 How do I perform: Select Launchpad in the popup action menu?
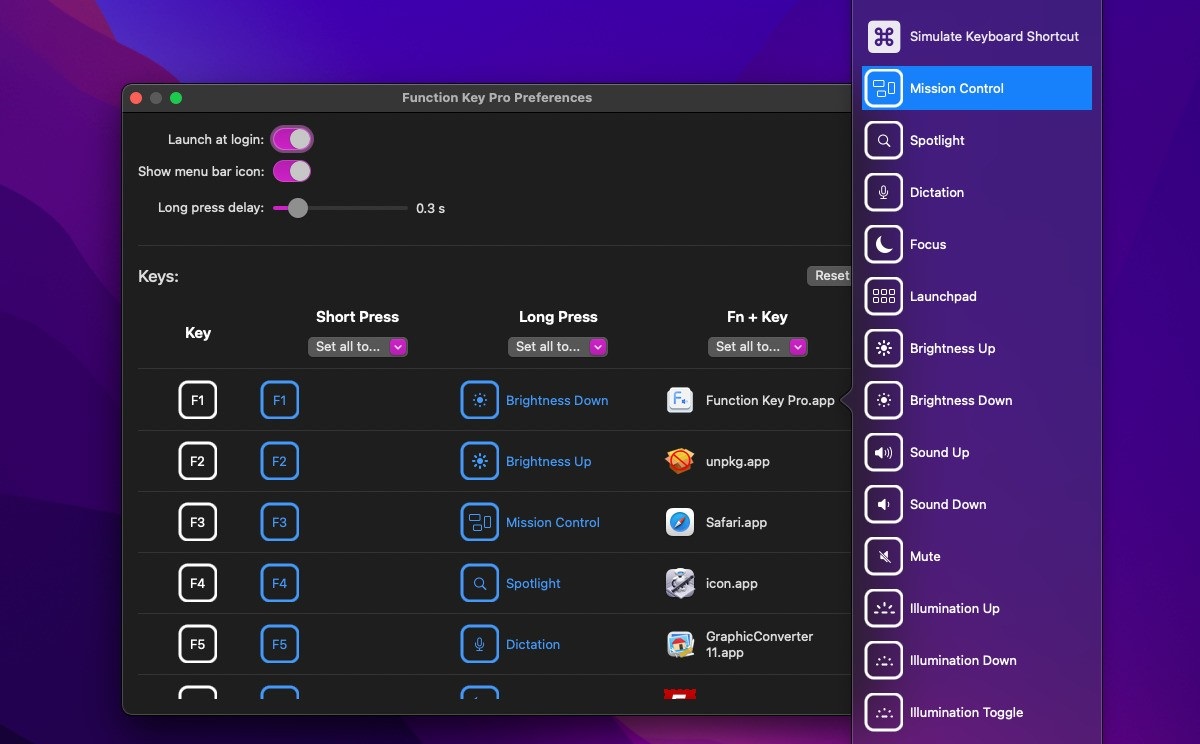[977, 296]
